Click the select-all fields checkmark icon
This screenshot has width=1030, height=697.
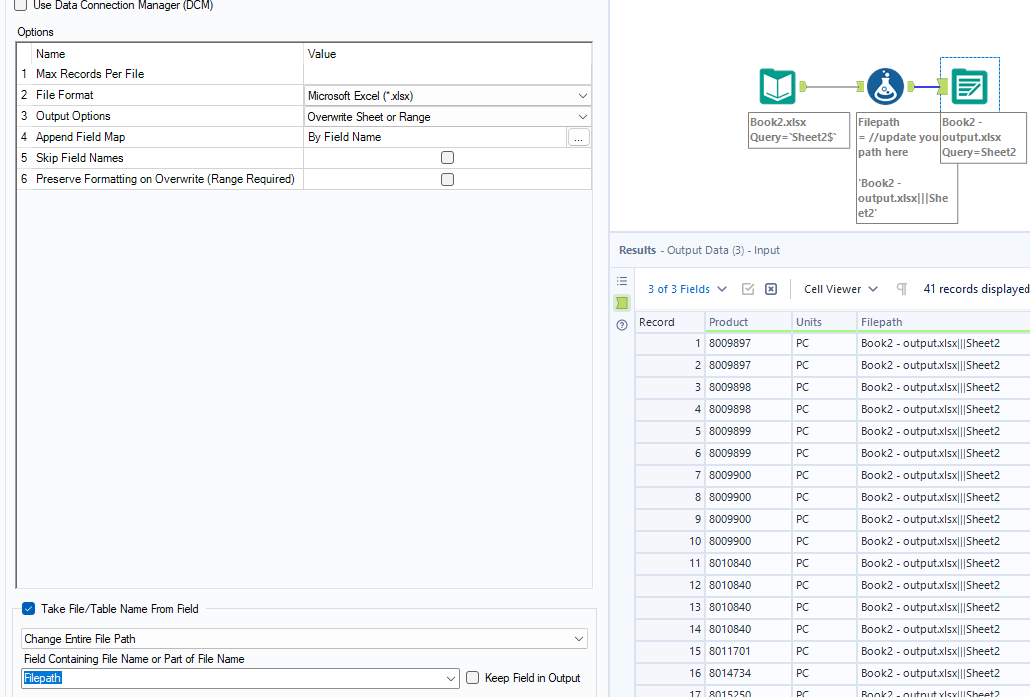(748, 288)
